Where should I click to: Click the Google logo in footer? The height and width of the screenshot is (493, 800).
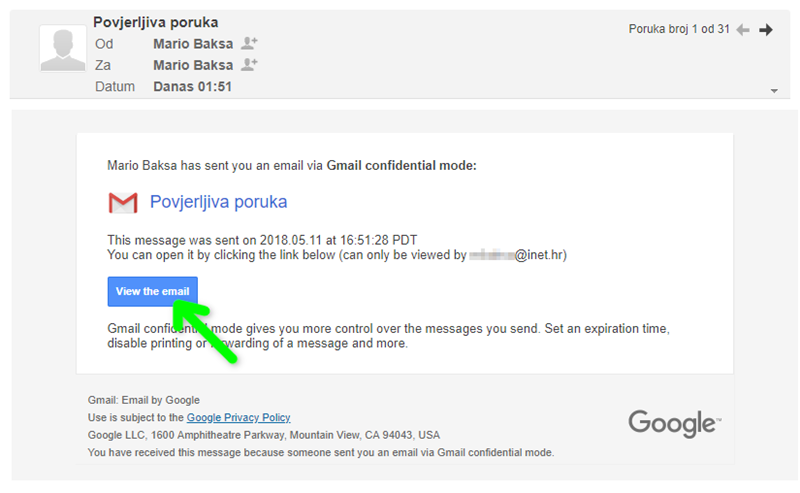(x=673, y=423)
